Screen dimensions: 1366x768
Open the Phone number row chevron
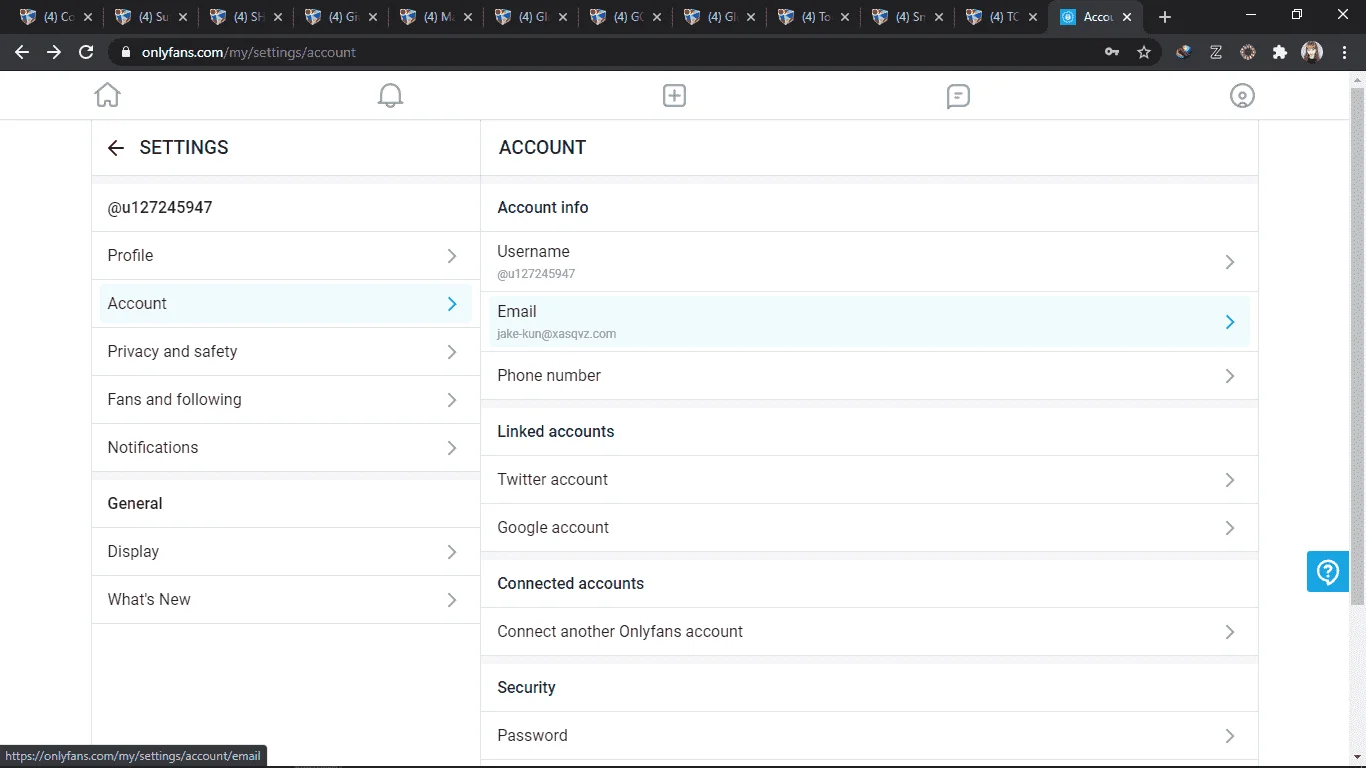coord(1230,376)
